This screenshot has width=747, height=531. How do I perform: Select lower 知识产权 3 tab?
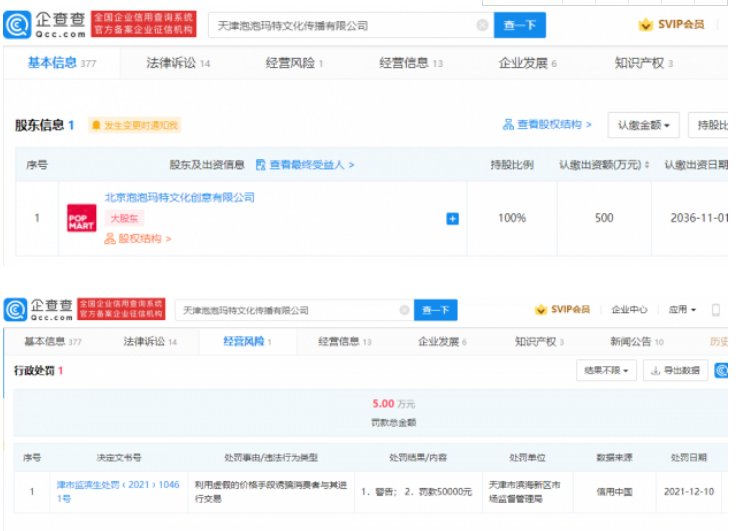pyautogui.click(x=539, y=341)
